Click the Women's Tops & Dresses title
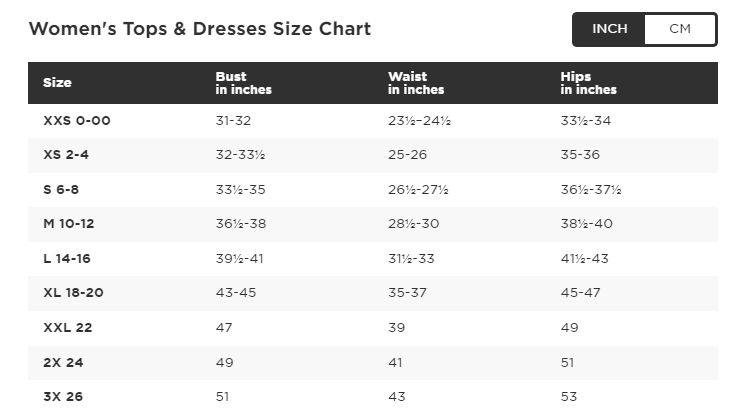752x412 pixels. (x=199, y=29)
